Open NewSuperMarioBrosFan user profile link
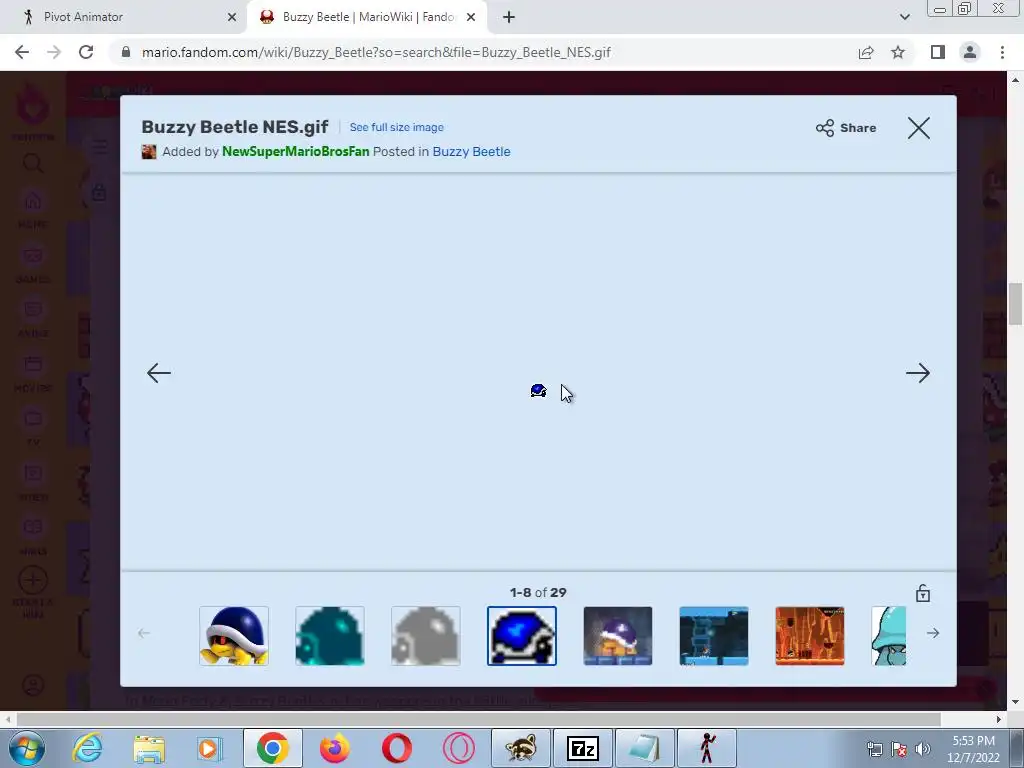This screenshot has height=768, width=1024. coord(295,152)
